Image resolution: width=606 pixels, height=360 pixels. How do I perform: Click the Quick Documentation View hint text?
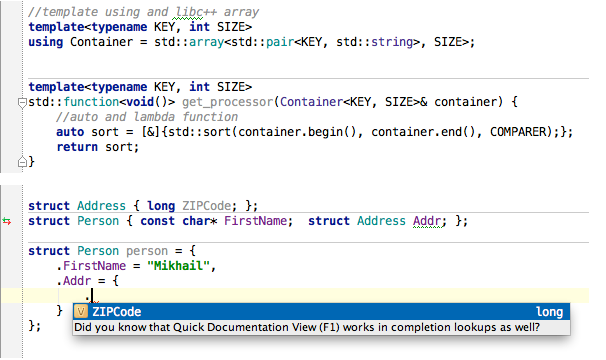tap(306, 328)
